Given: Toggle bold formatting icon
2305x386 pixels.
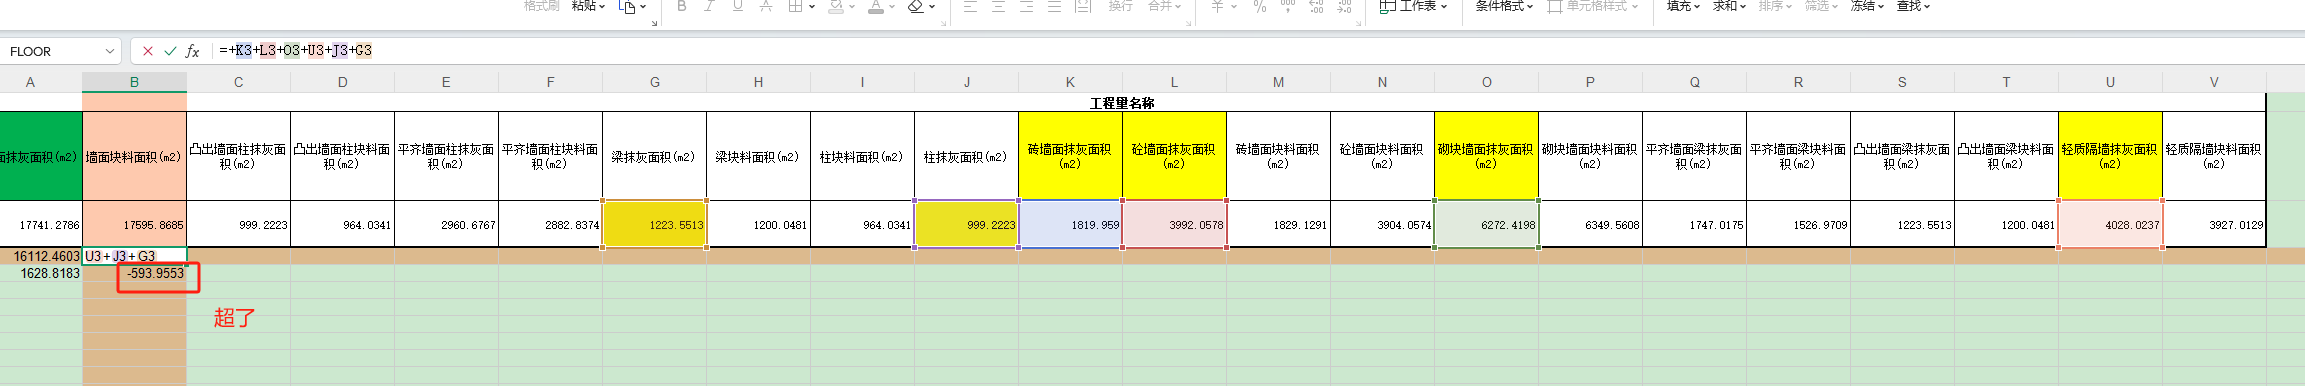Looking at the screenshot, I should pyautogui.click(x=682, y=6).
